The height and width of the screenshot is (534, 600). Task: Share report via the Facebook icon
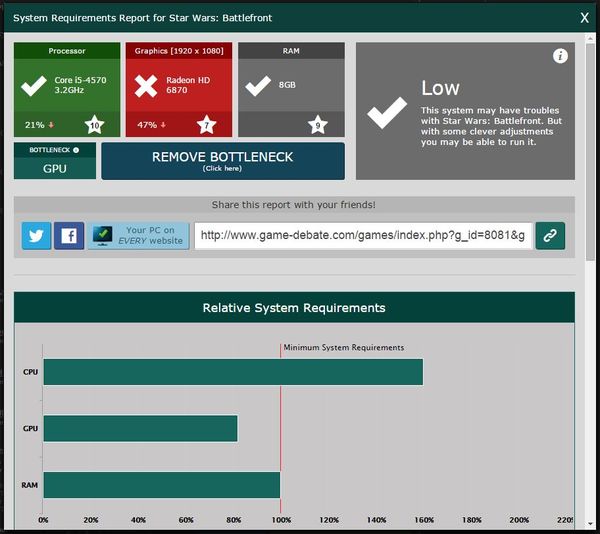69,236
